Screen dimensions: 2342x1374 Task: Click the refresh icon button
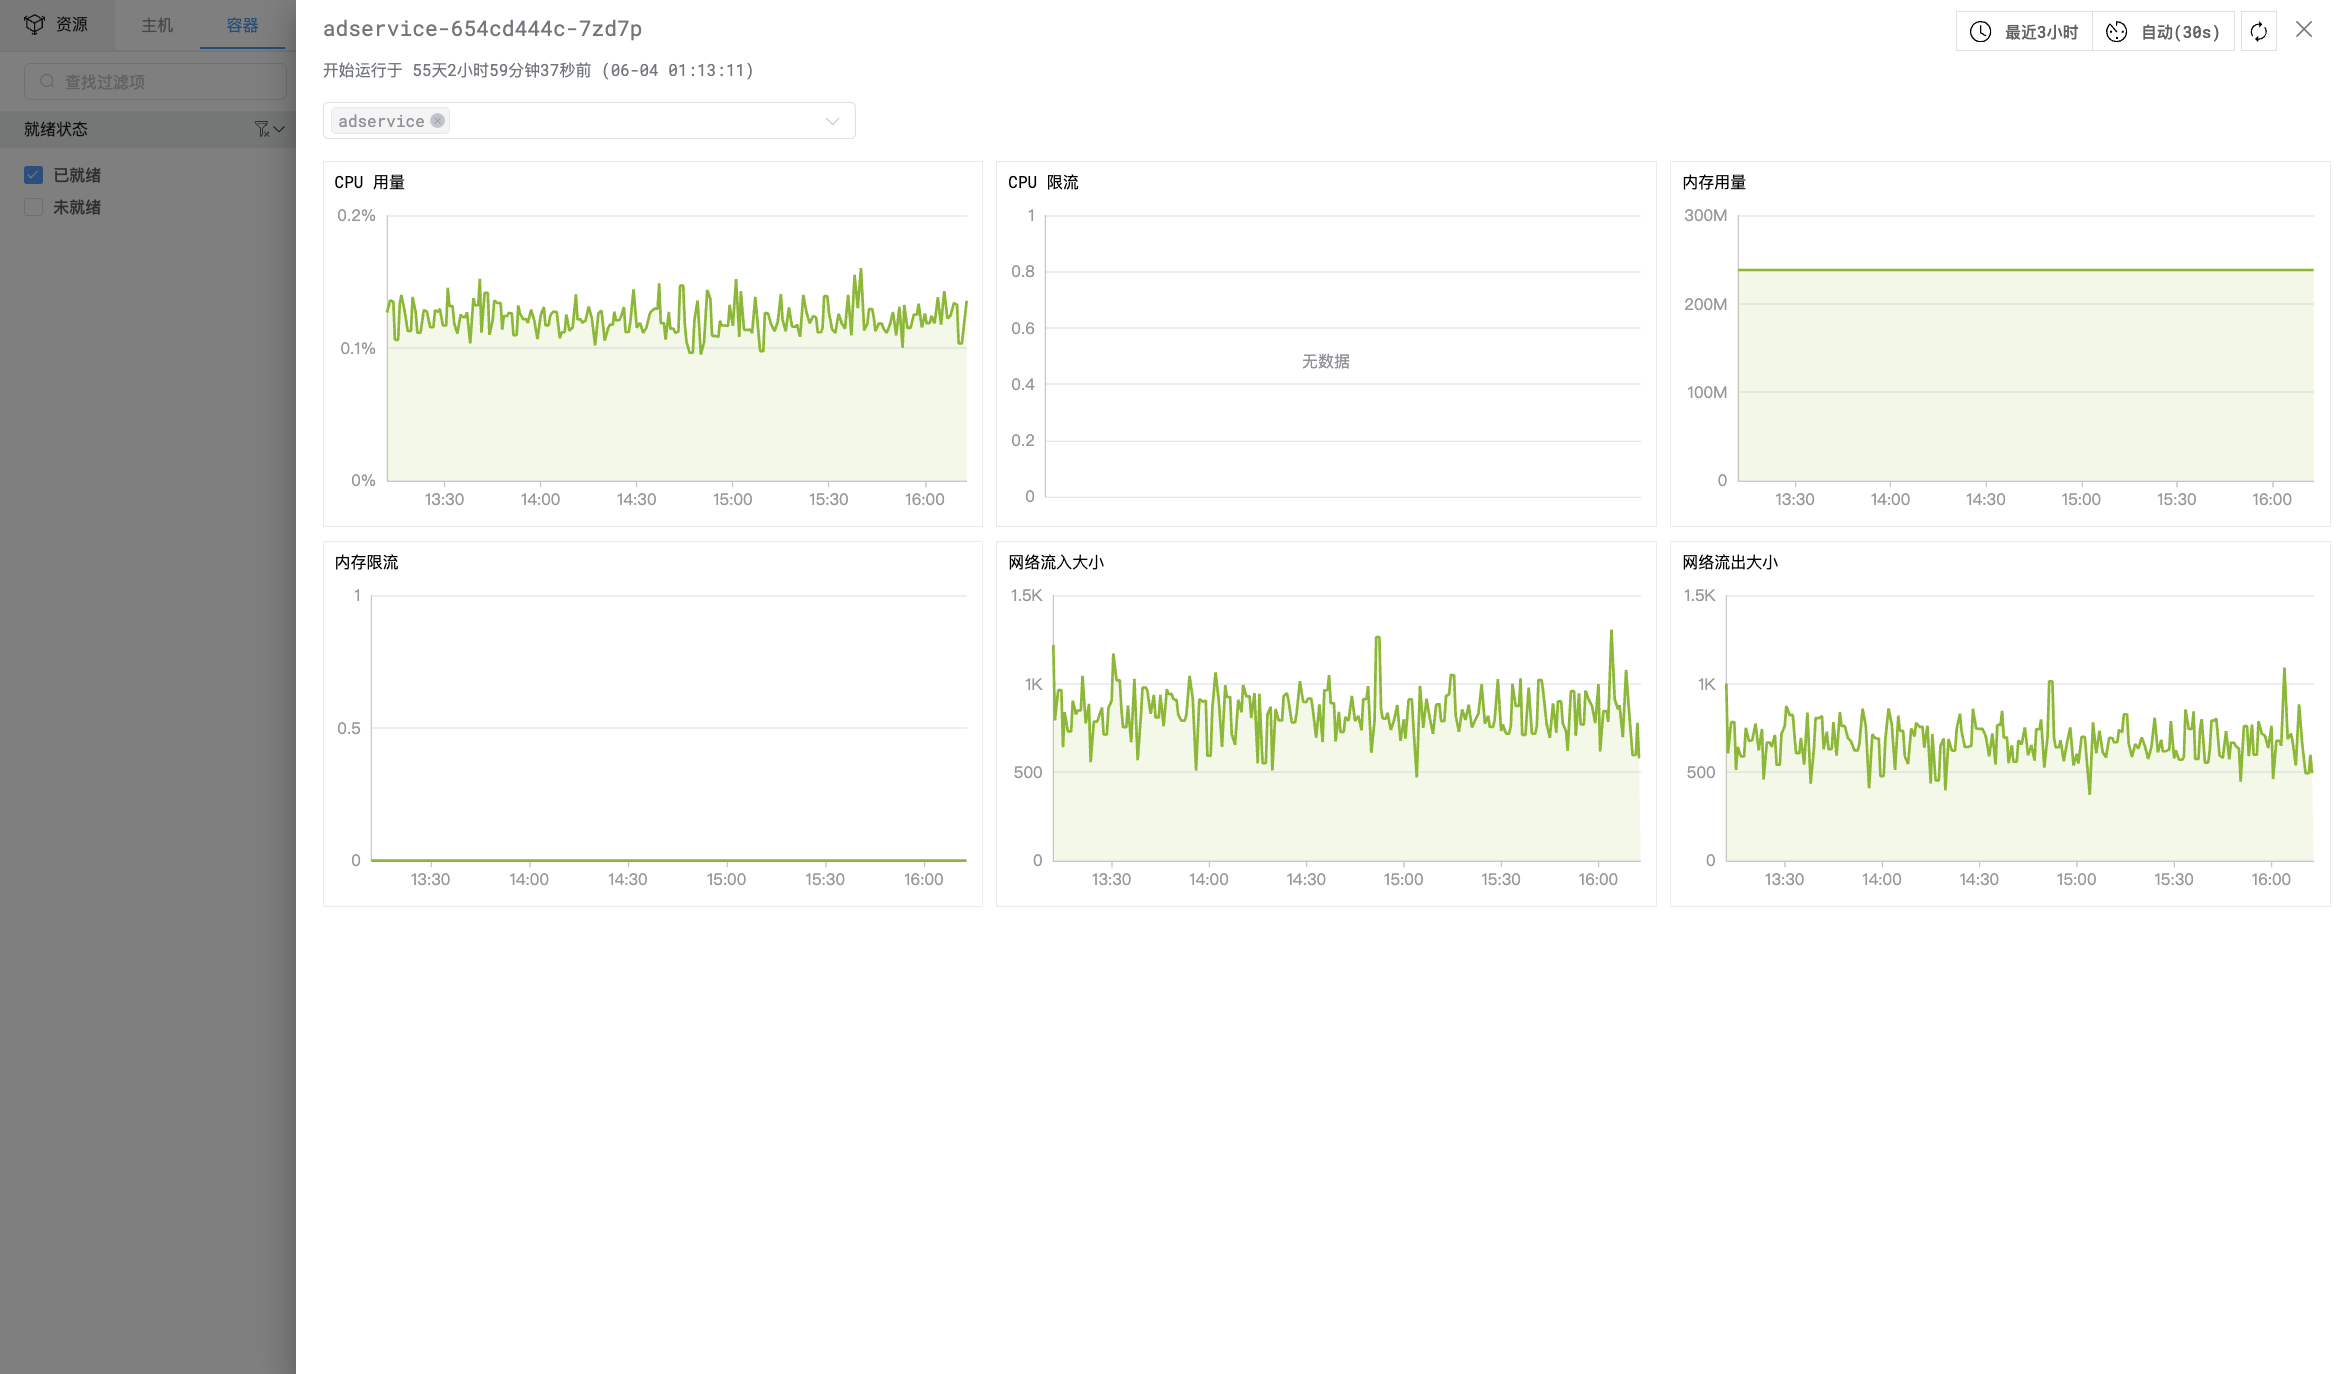(x=2258, y=32)
